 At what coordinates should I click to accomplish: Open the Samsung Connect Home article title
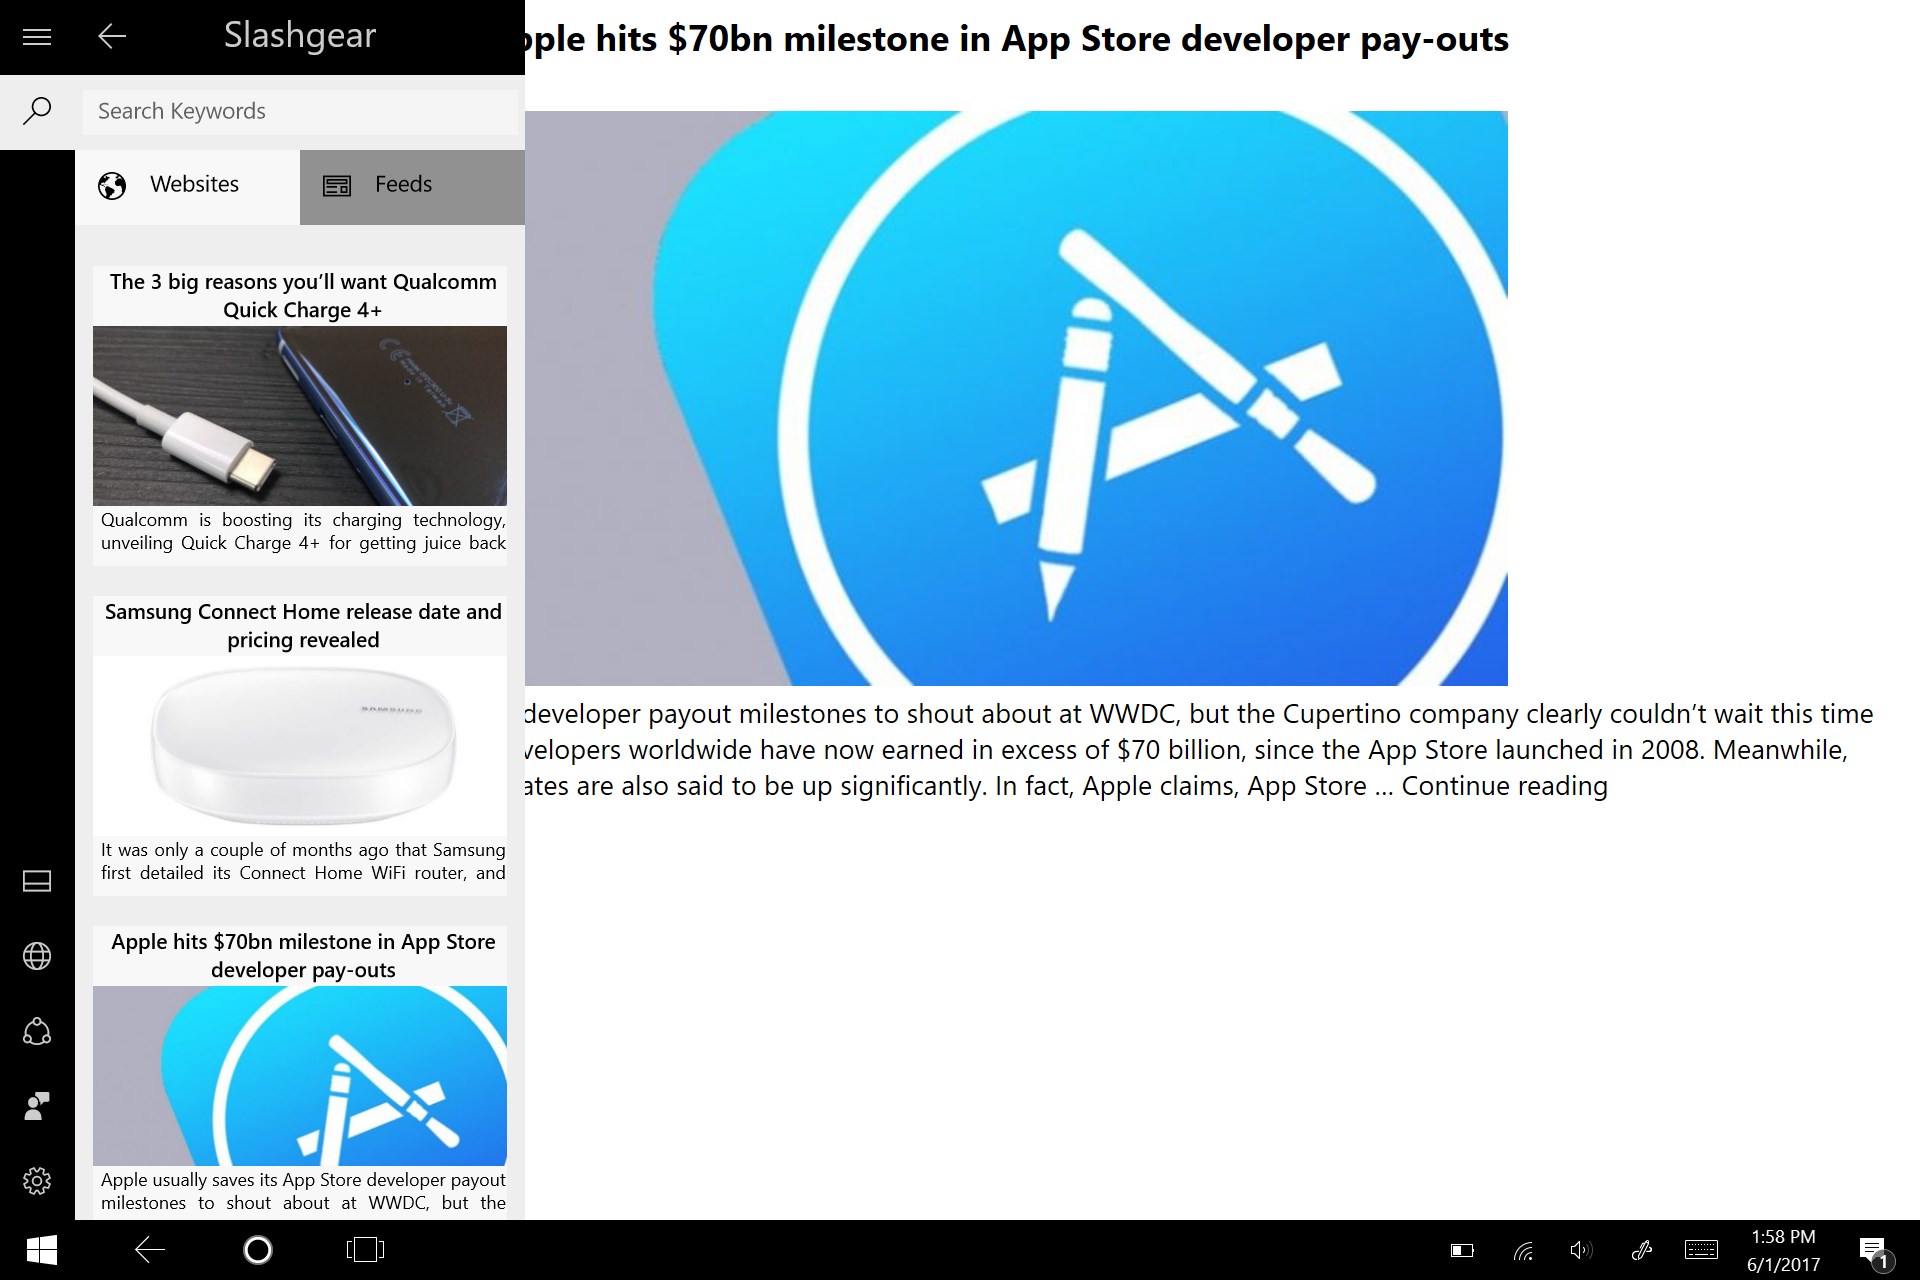pos(303,626)
